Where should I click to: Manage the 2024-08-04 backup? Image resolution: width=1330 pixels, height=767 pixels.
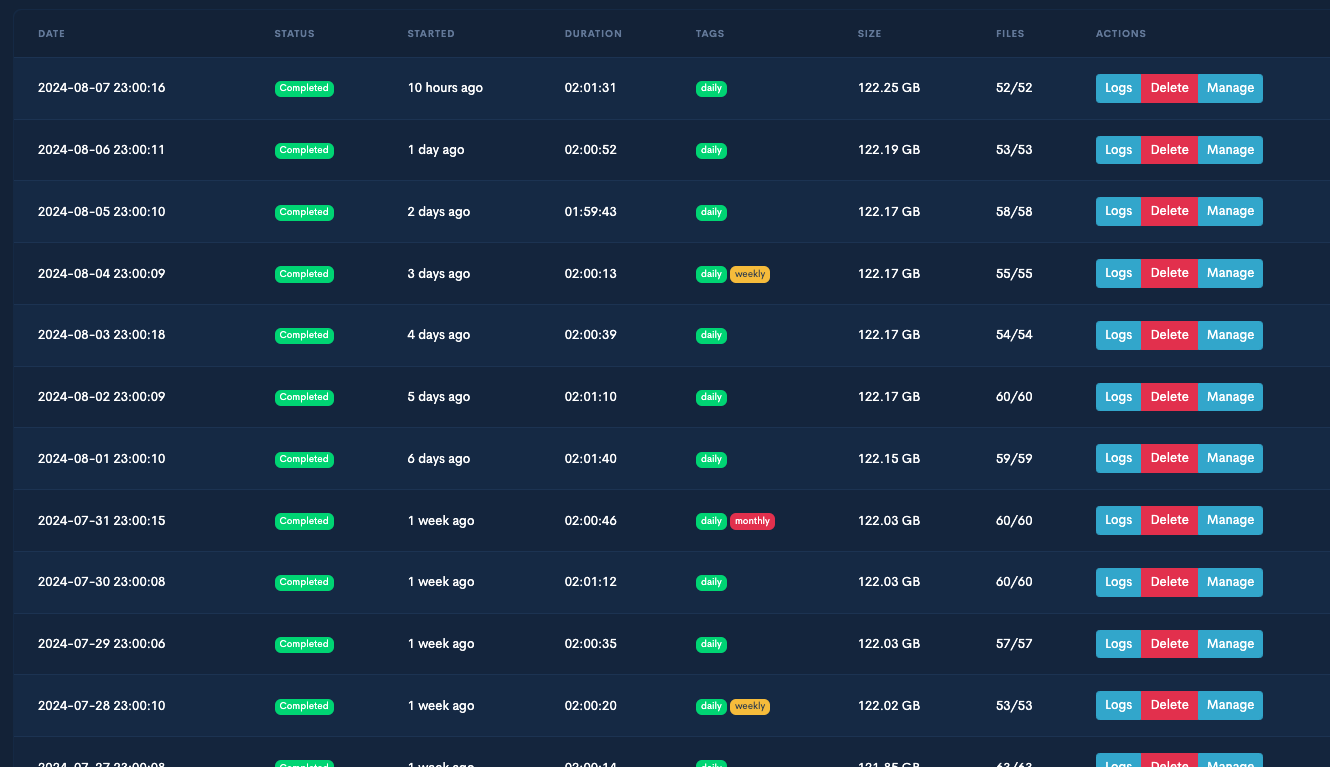coord(1230,273)
